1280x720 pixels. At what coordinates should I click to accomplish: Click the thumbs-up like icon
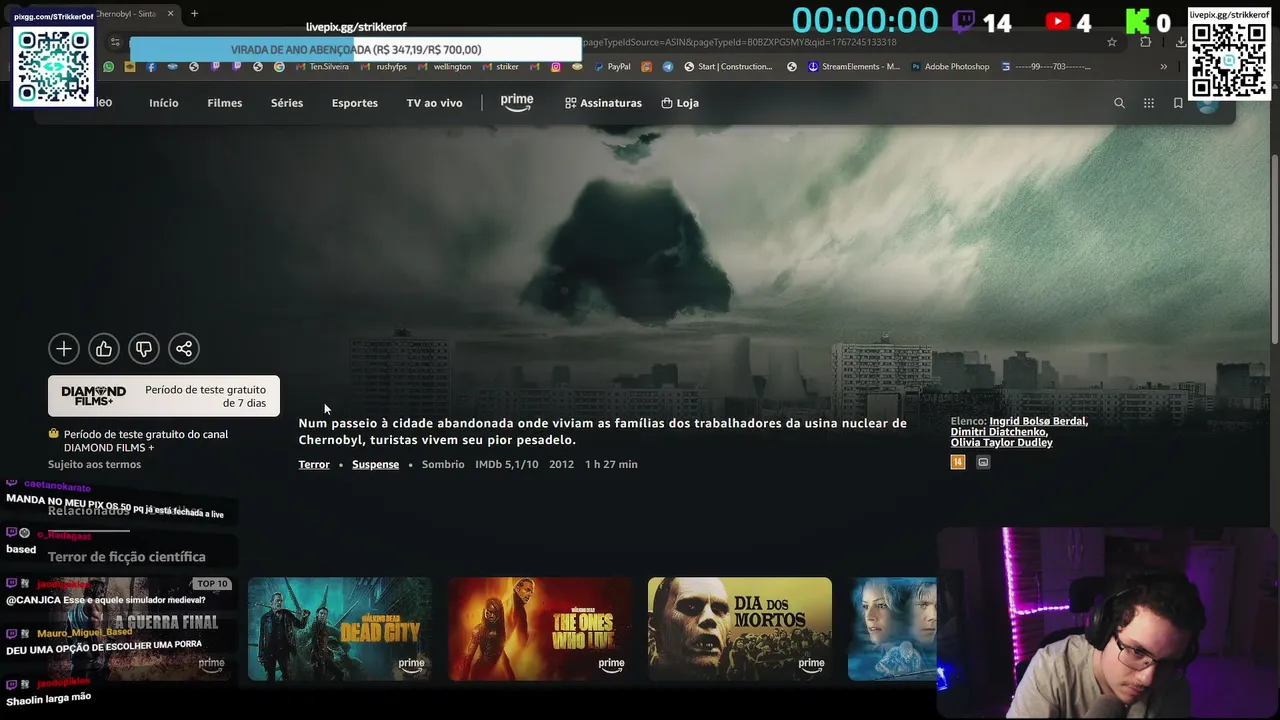104,348
